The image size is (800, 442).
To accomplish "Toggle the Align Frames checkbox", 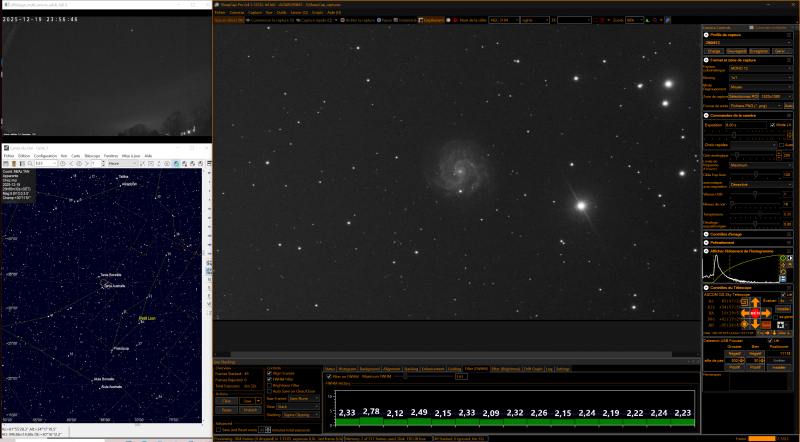I will point(269,374).
